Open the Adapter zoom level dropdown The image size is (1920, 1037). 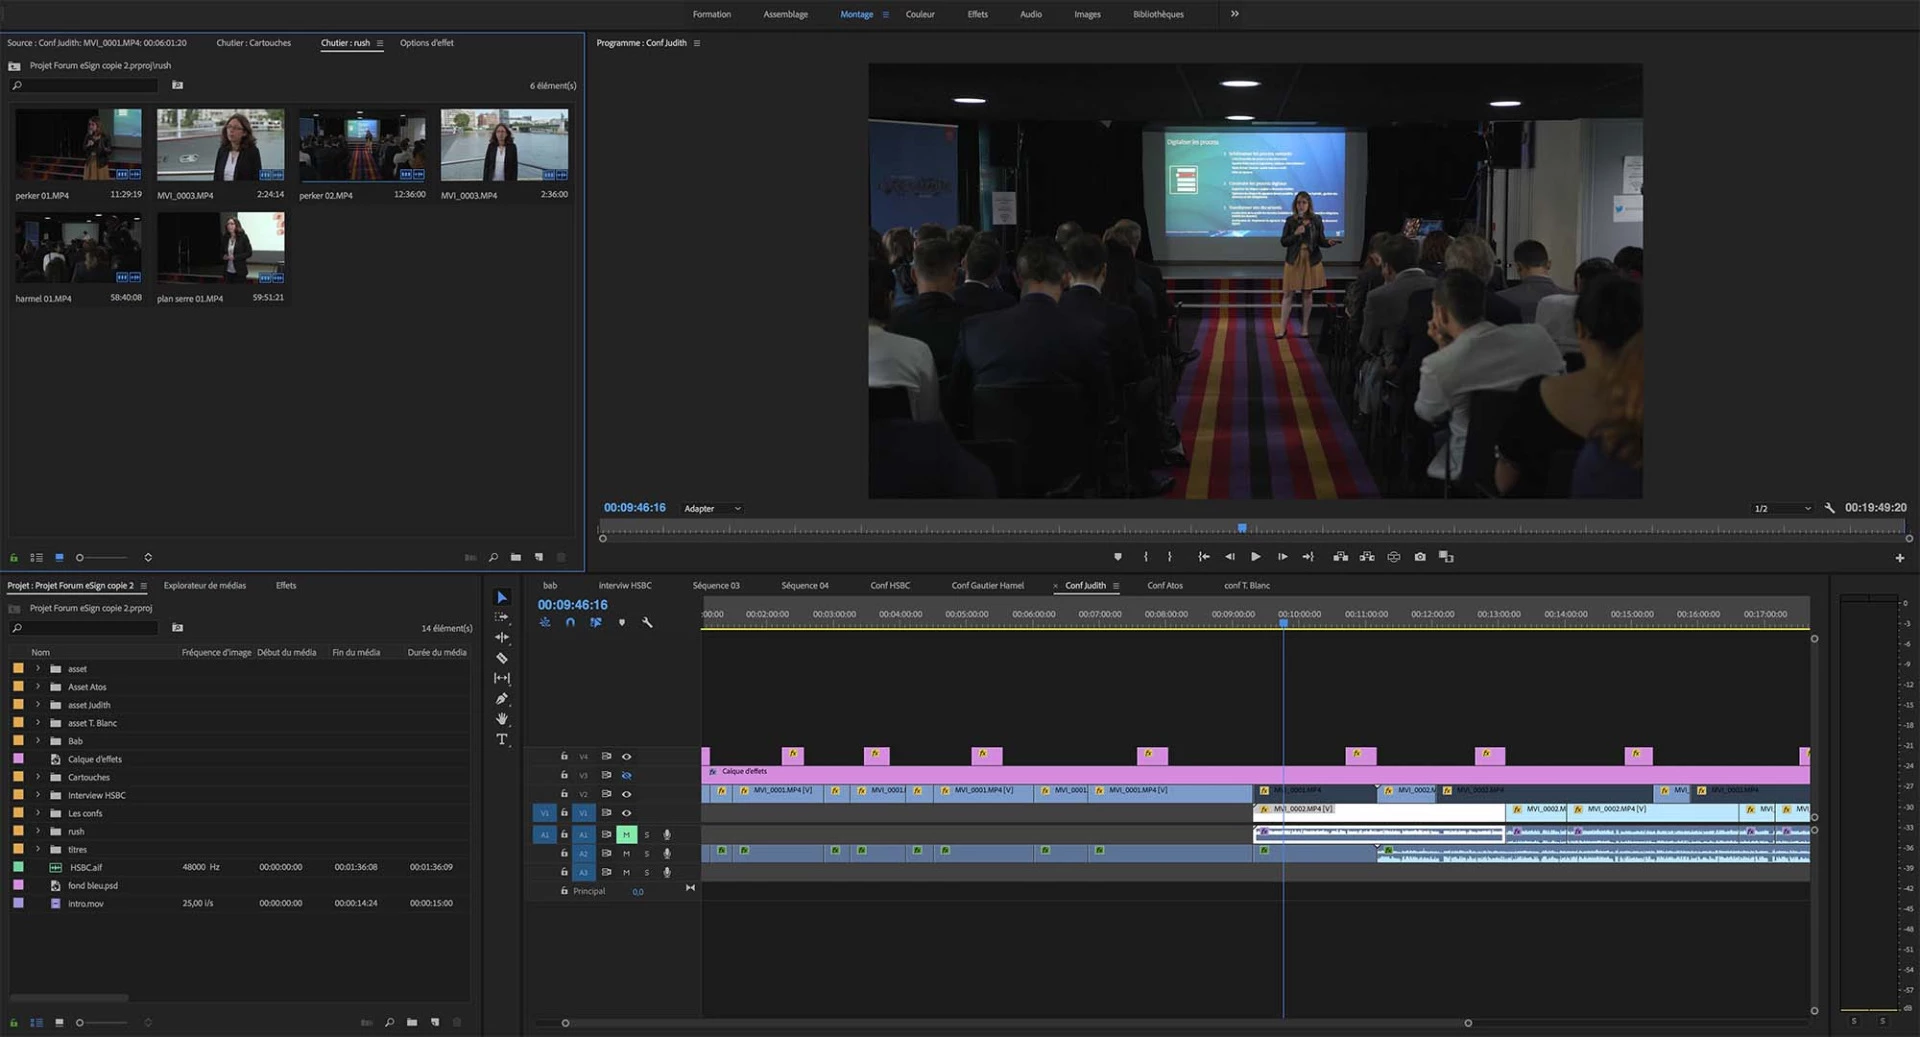712,509
